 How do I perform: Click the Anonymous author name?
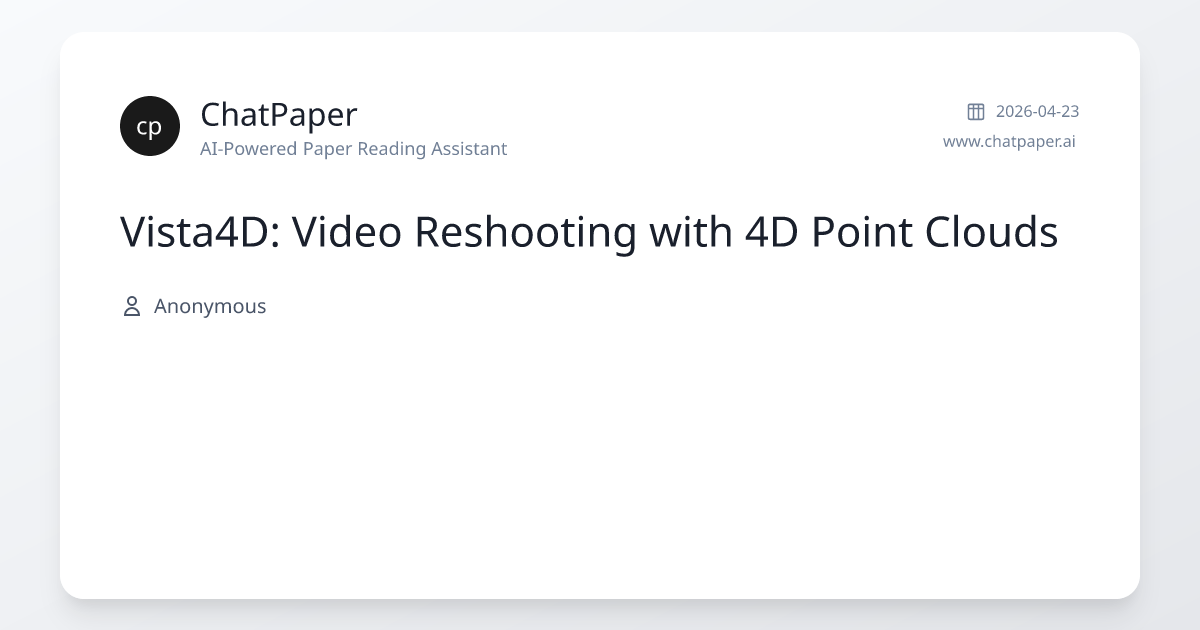click(x=210, y=306)
